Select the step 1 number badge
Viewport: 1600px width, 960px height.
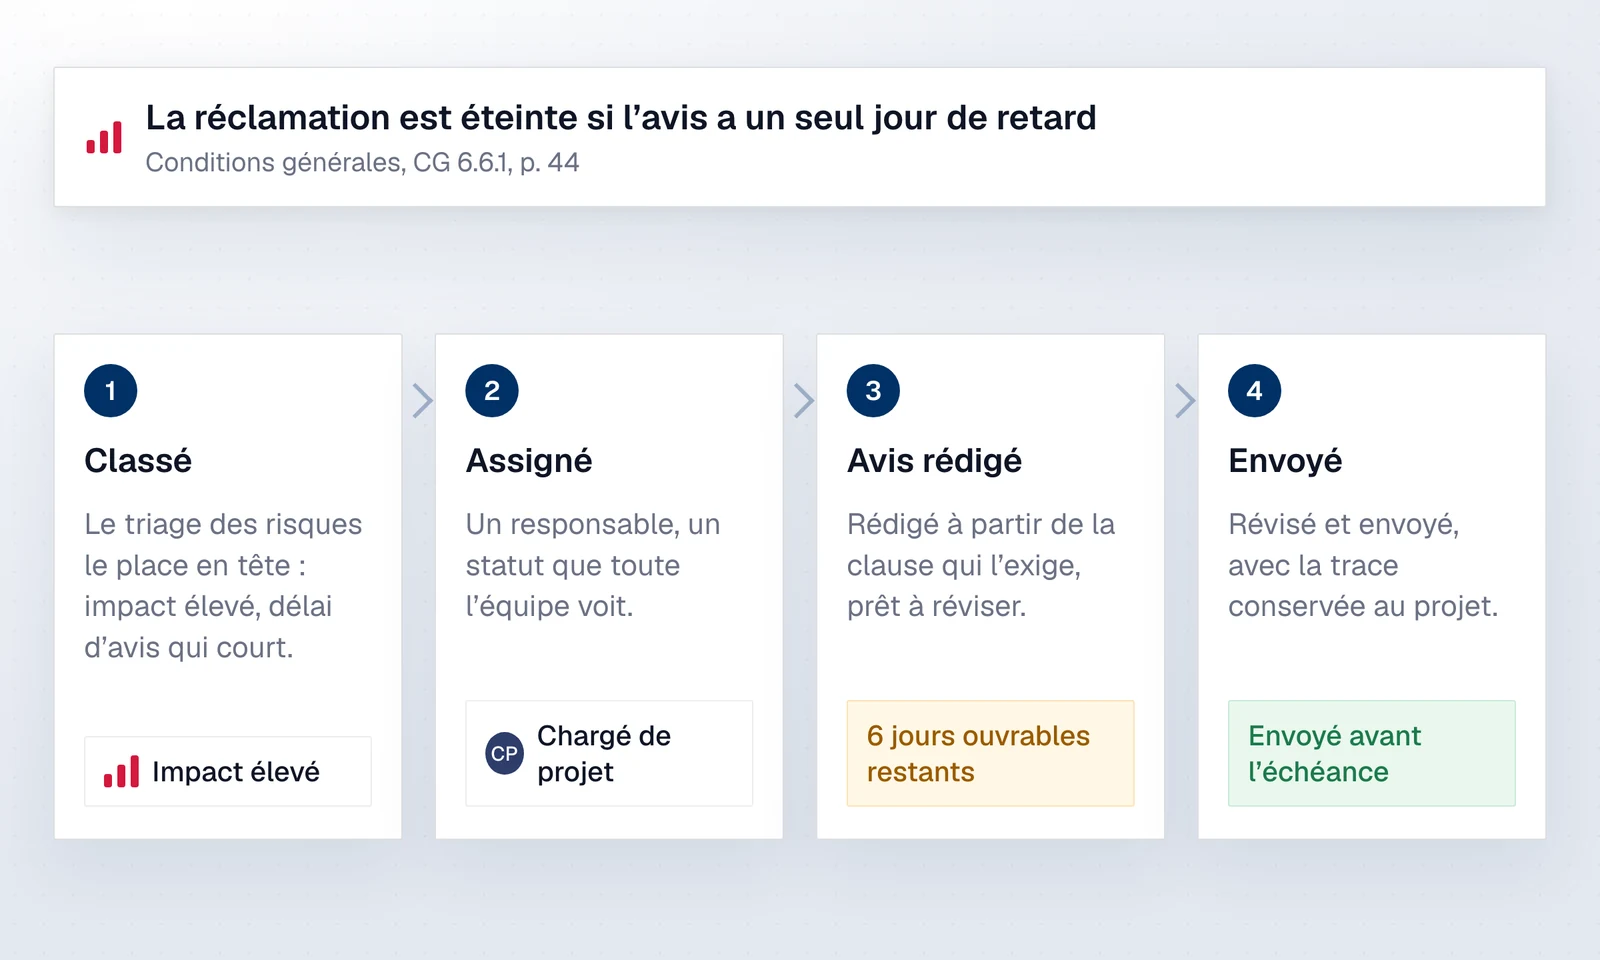point(111,391)
